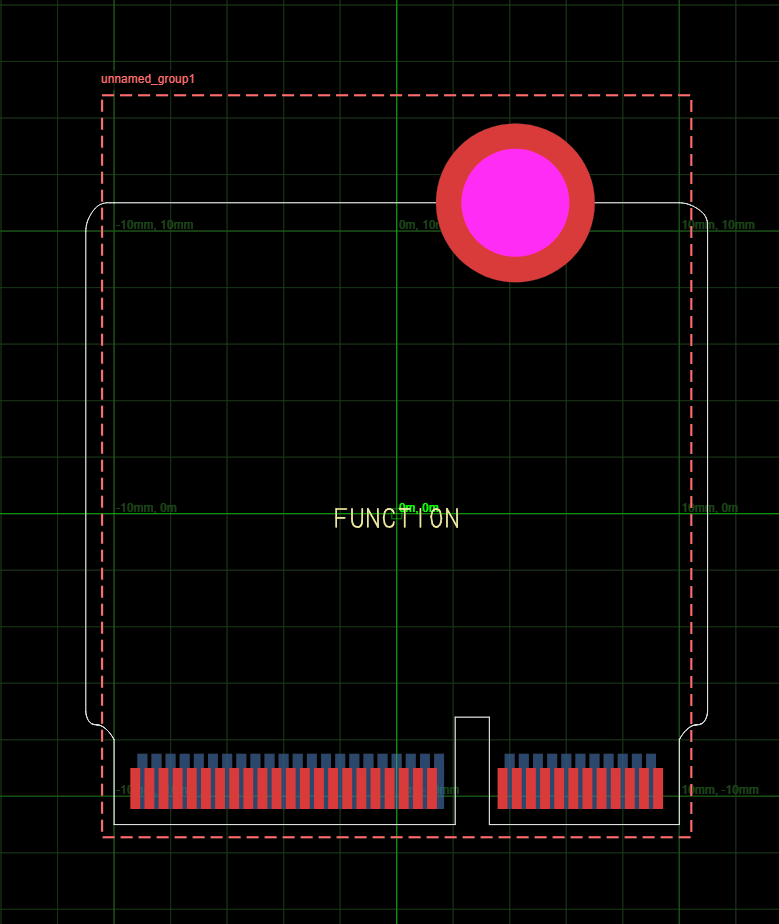The image size is (779, 924).
Task: Click the 10mm, 0m grid label
Action: coord(710,507)
